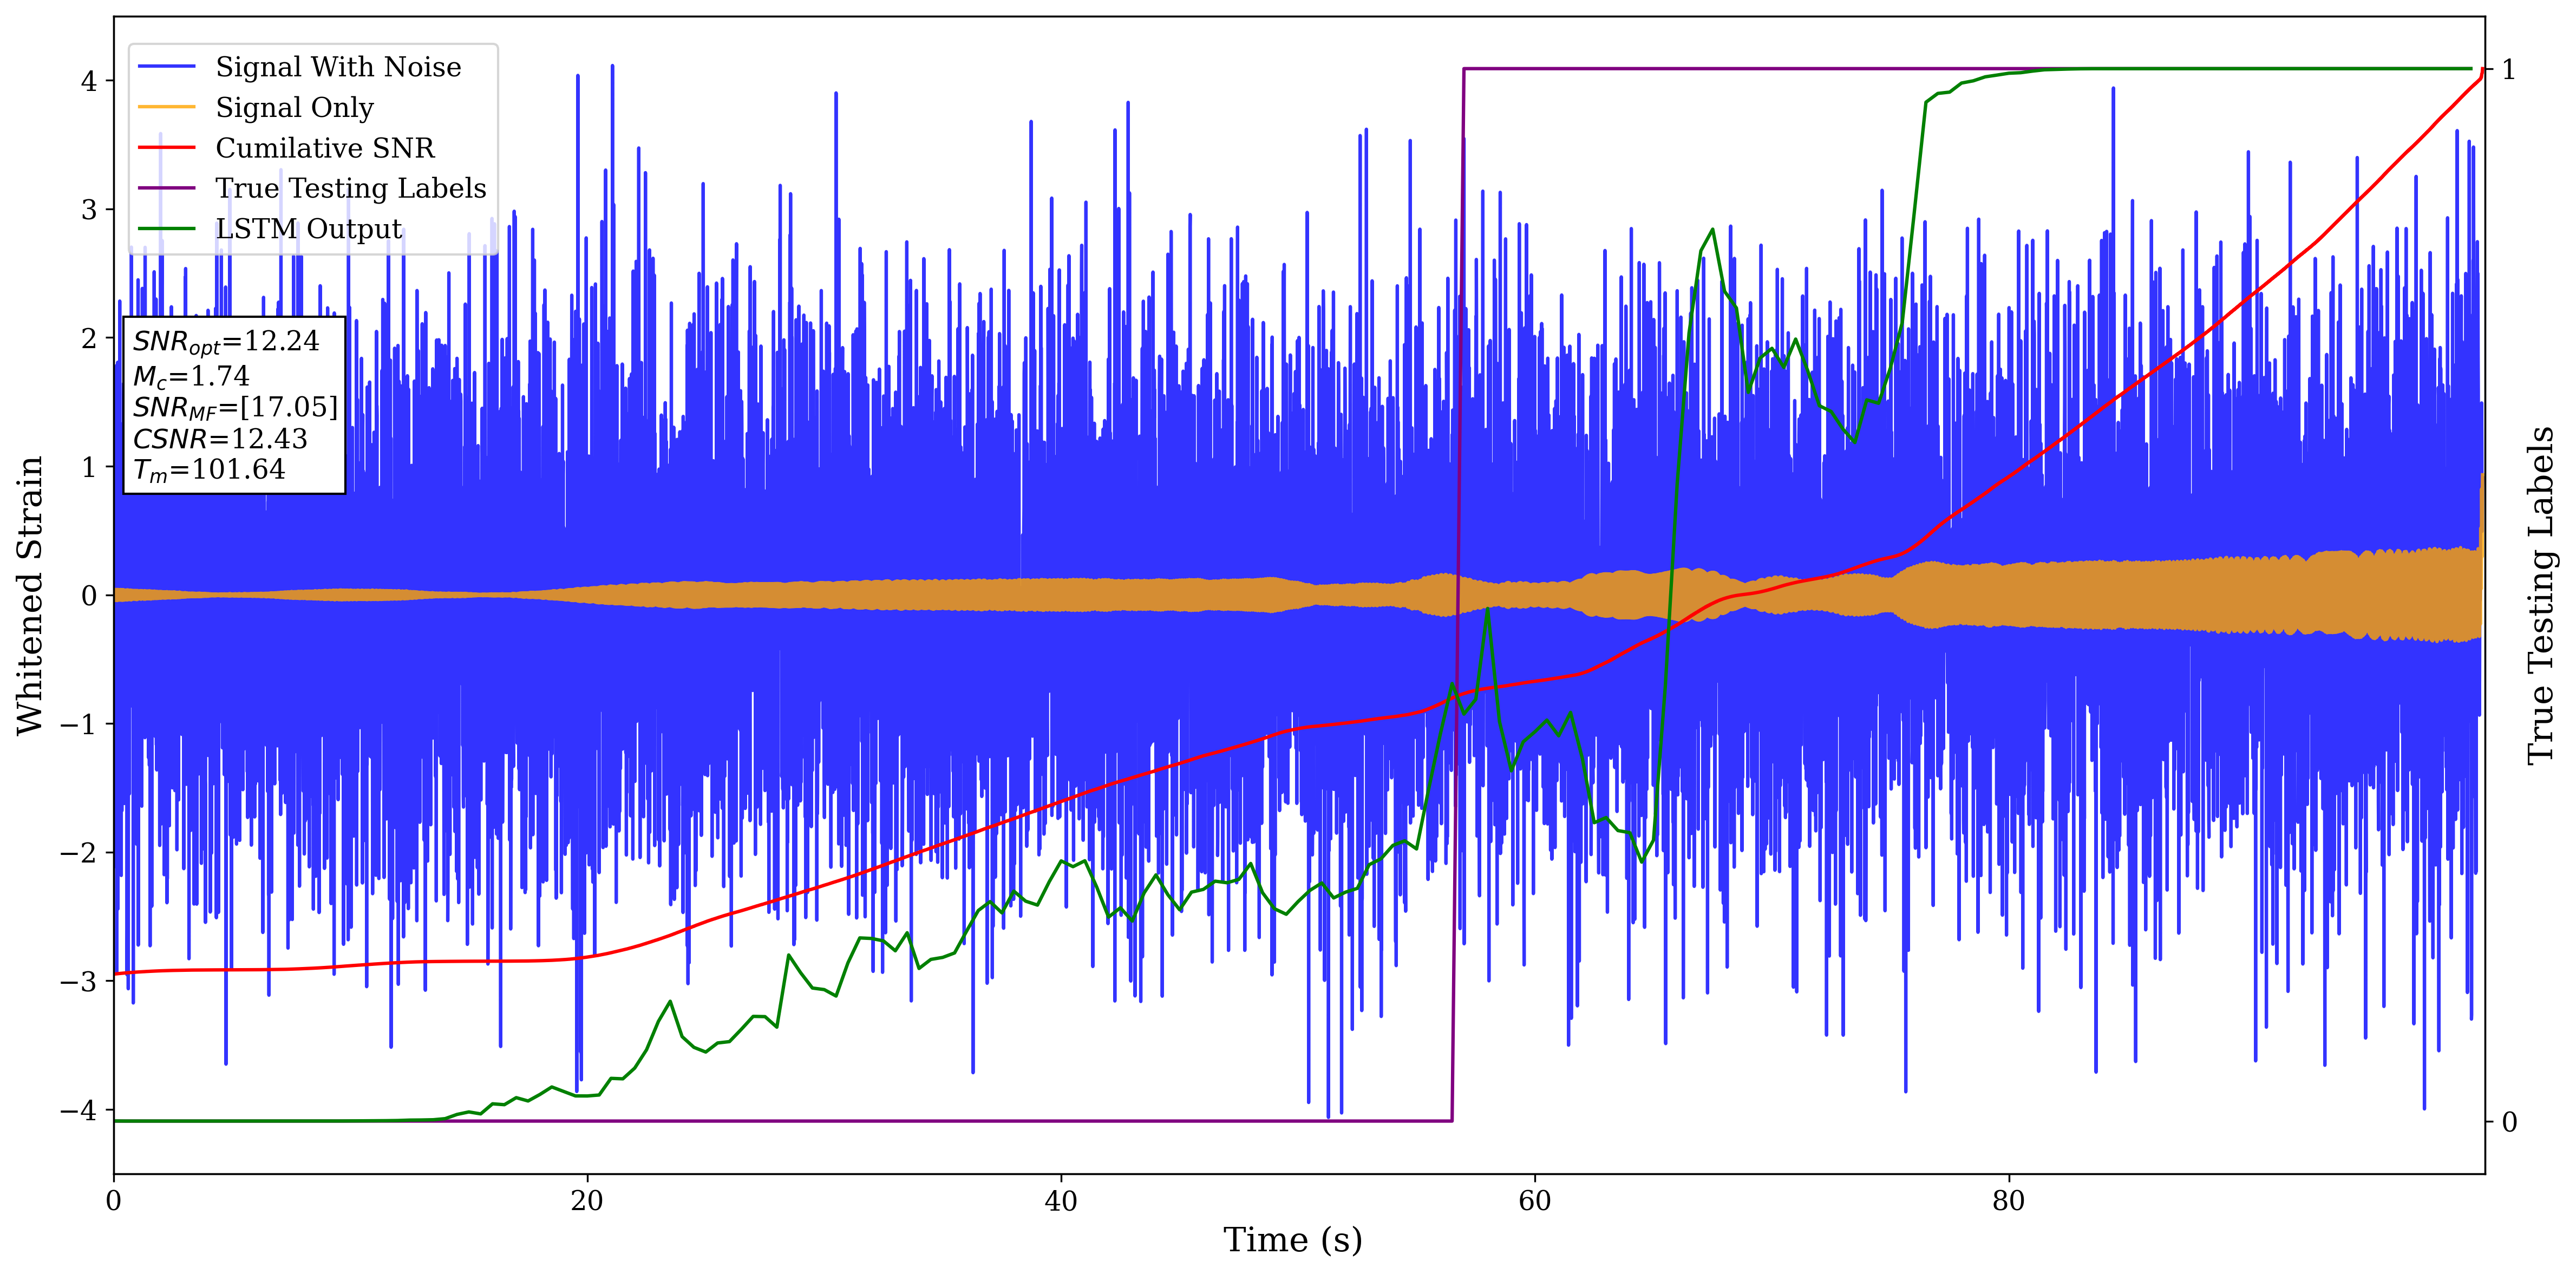The width and height of the screenshot is (2576, 1274).
Task: Click the 'Time (s)' x-axis label
Action: [x=1292, y=1240]
